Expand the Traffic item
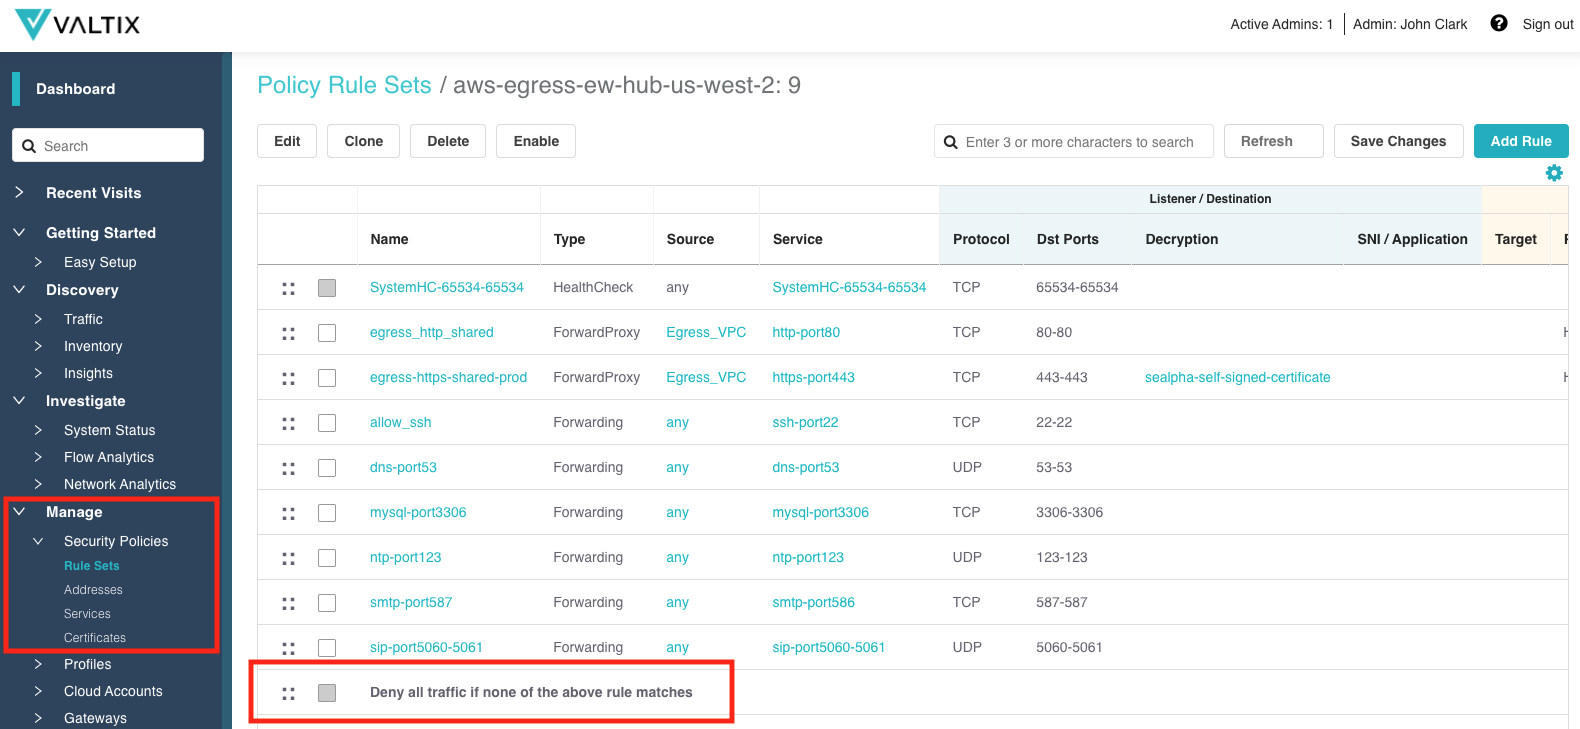The image size is (1580, 729). click(38, 319)
